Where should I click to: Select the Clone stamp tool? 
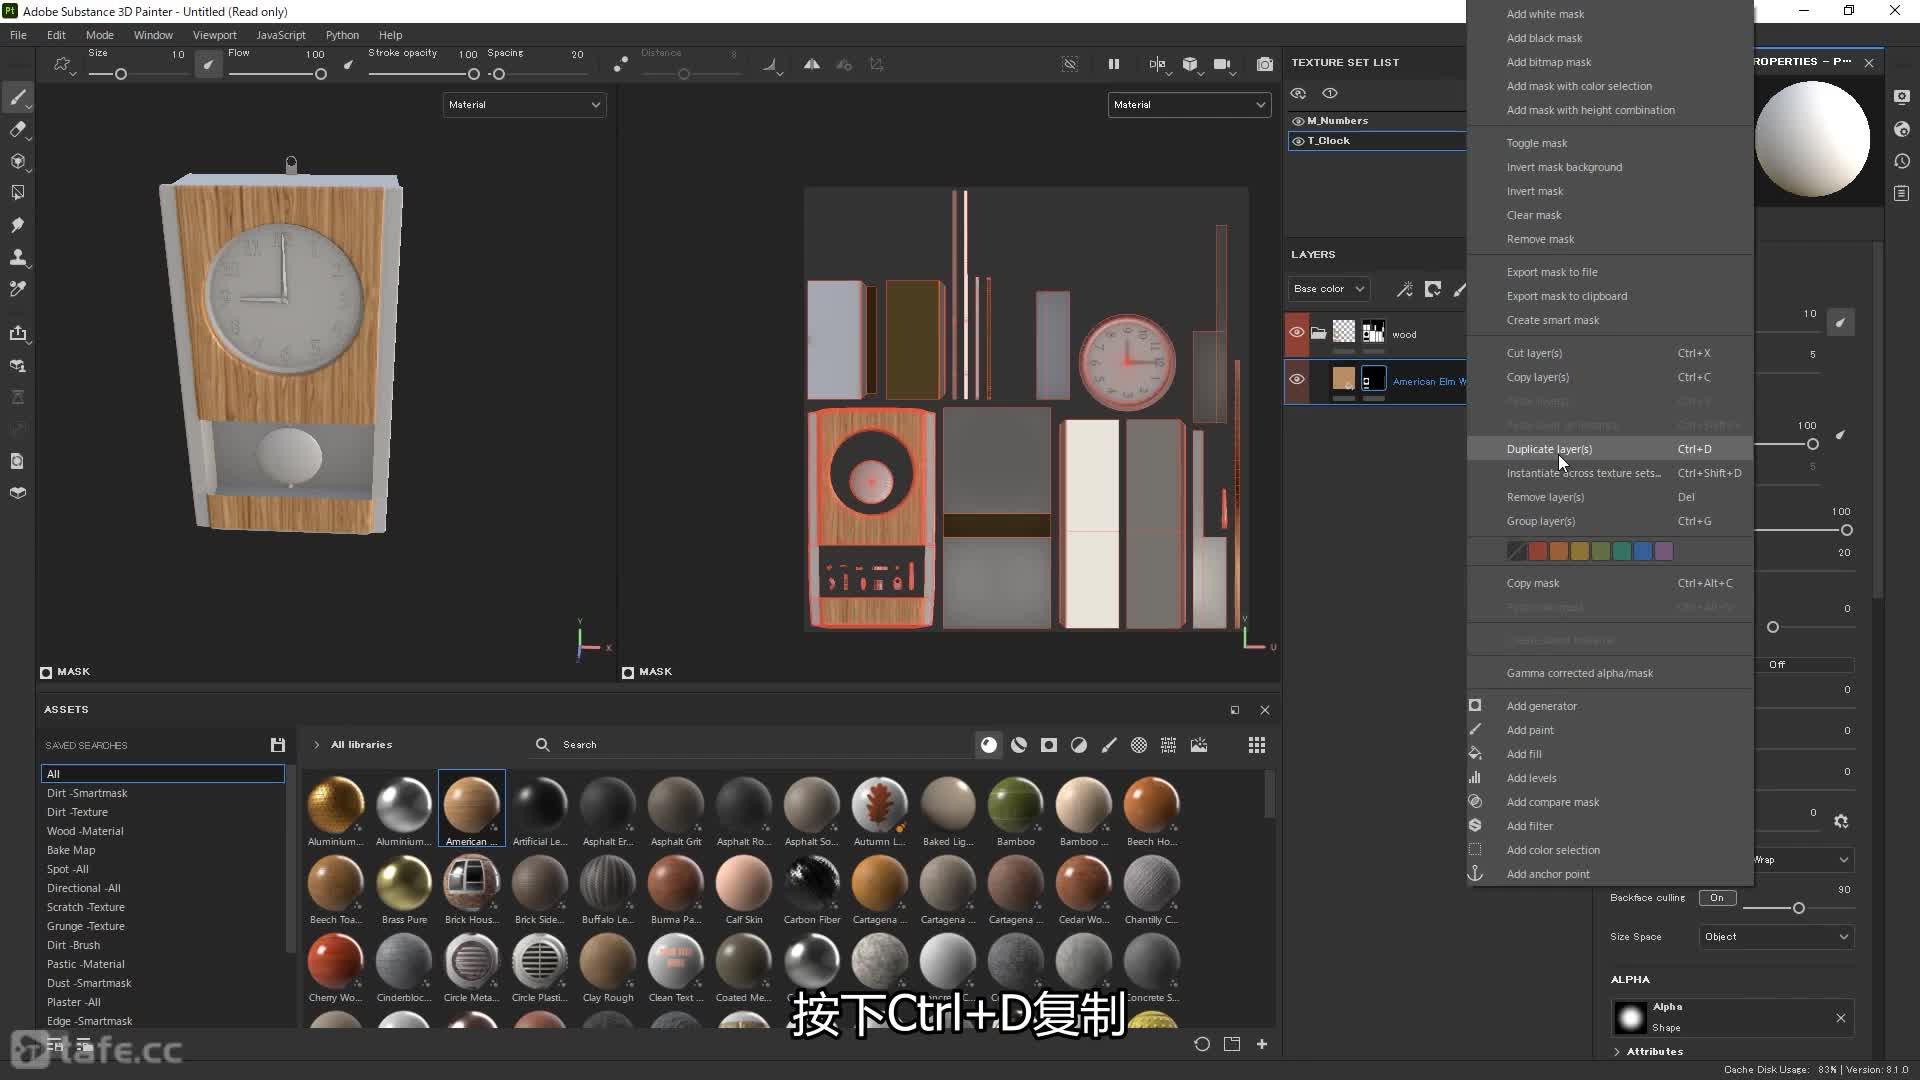[17, 257]
